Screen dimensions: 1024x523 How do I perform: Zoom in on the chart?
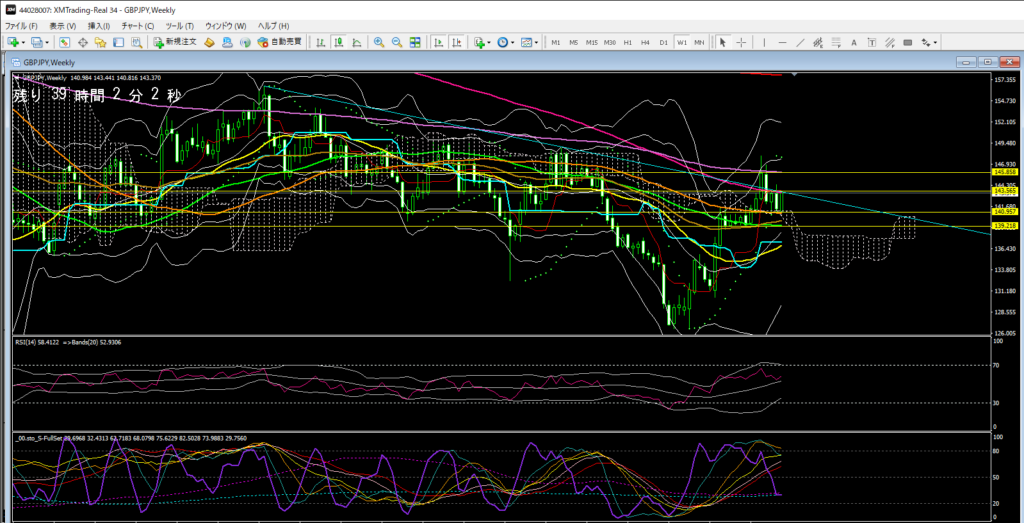coord(379,42)
